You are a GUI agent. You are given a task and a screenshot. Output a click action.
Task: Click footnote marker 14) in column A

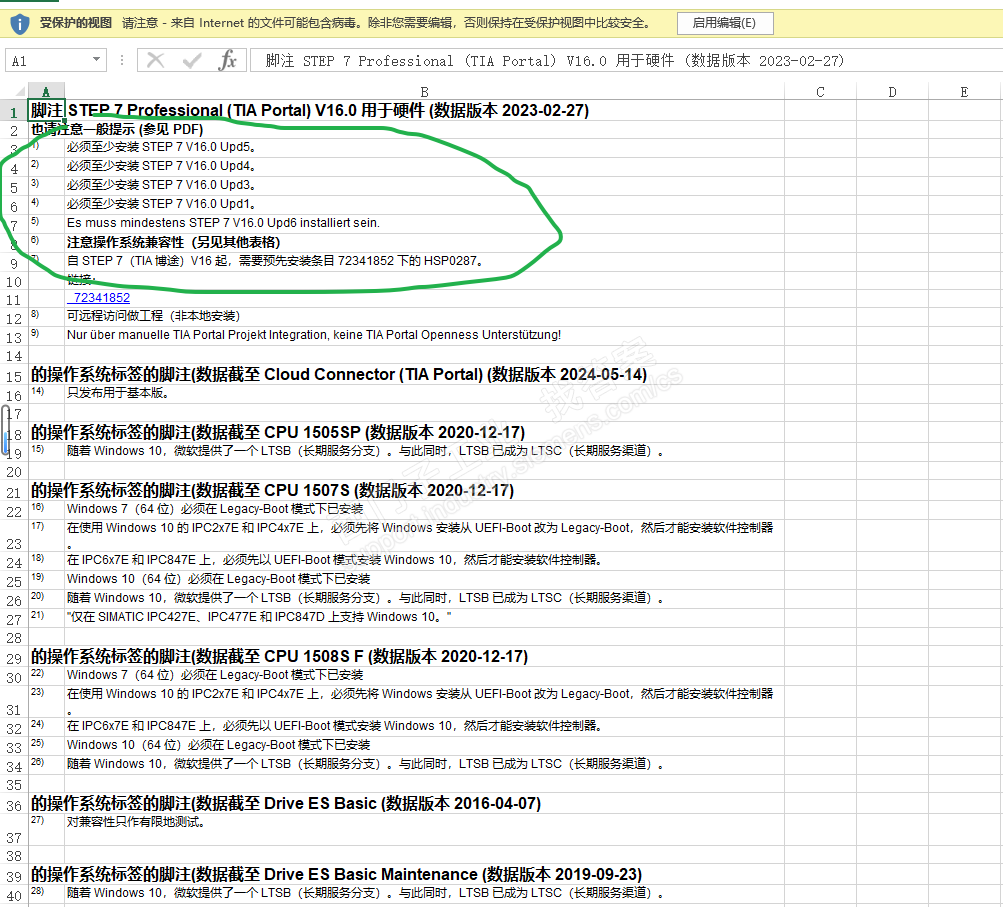click(37, 391)
